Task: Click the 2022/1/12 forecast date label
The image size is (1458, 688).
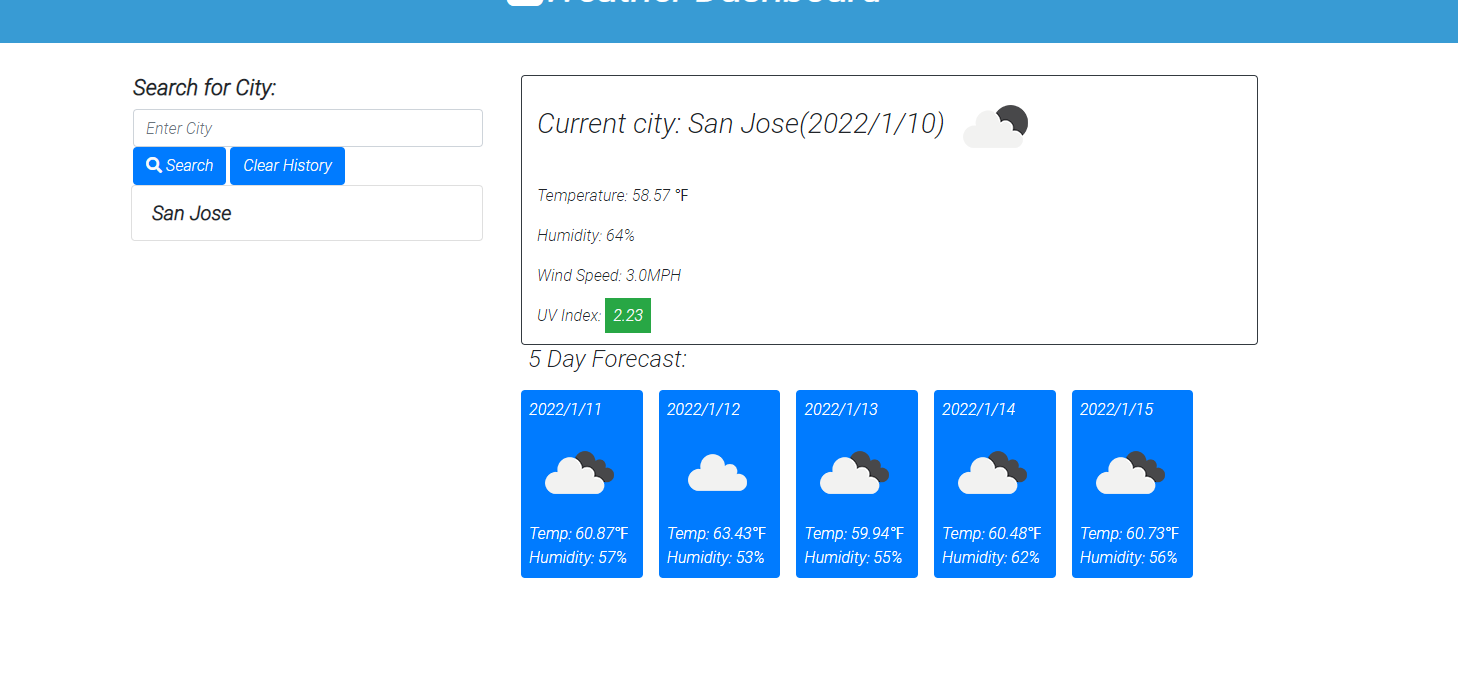Action: [702, 409]
